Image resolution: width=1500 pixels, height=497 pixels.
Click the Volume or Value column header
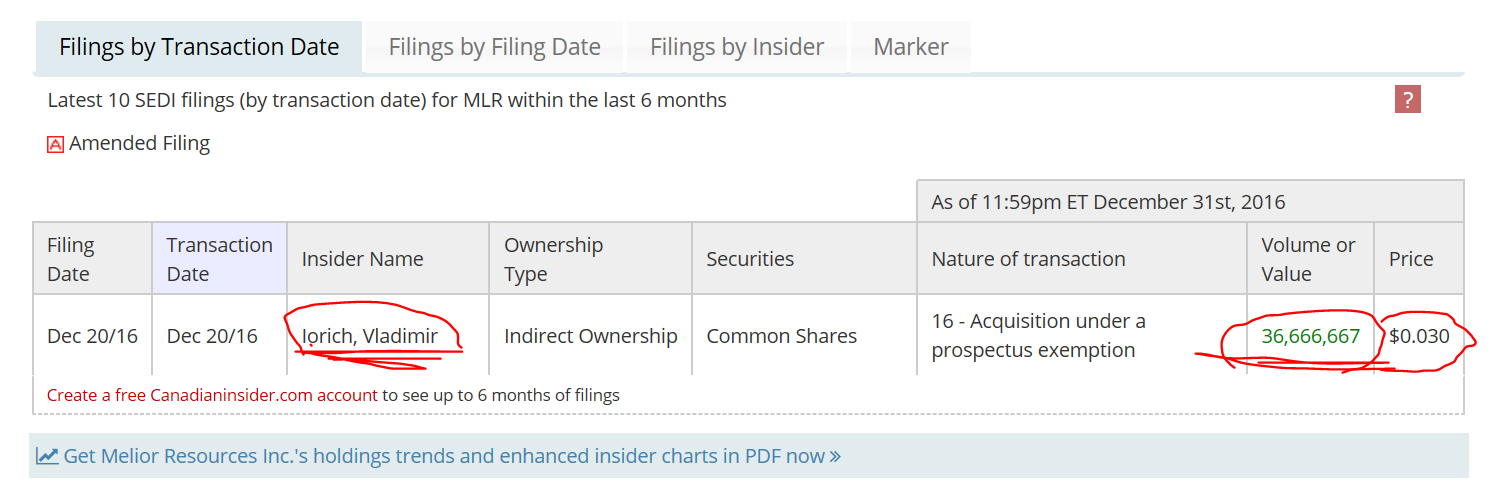tap(1308, 259)
